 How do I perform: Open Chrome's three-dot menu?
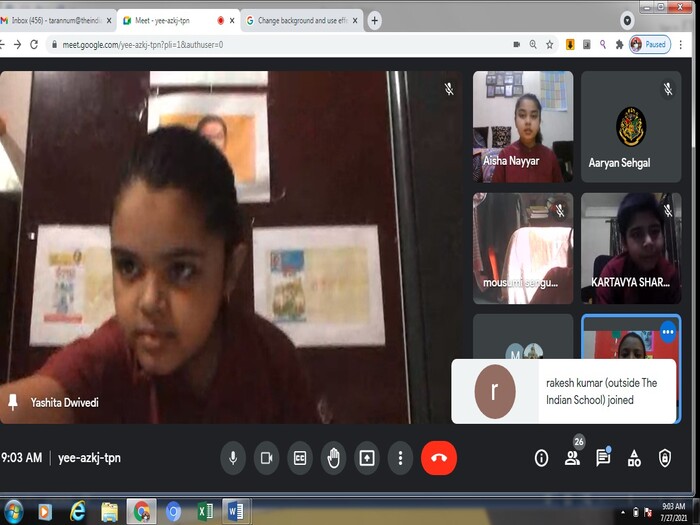click(x=681, y=45)
